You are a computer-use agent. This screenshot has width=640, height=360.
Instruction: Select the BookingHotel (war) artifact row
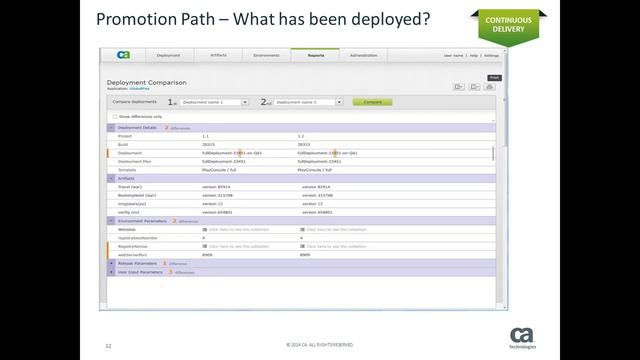point(301,196)
